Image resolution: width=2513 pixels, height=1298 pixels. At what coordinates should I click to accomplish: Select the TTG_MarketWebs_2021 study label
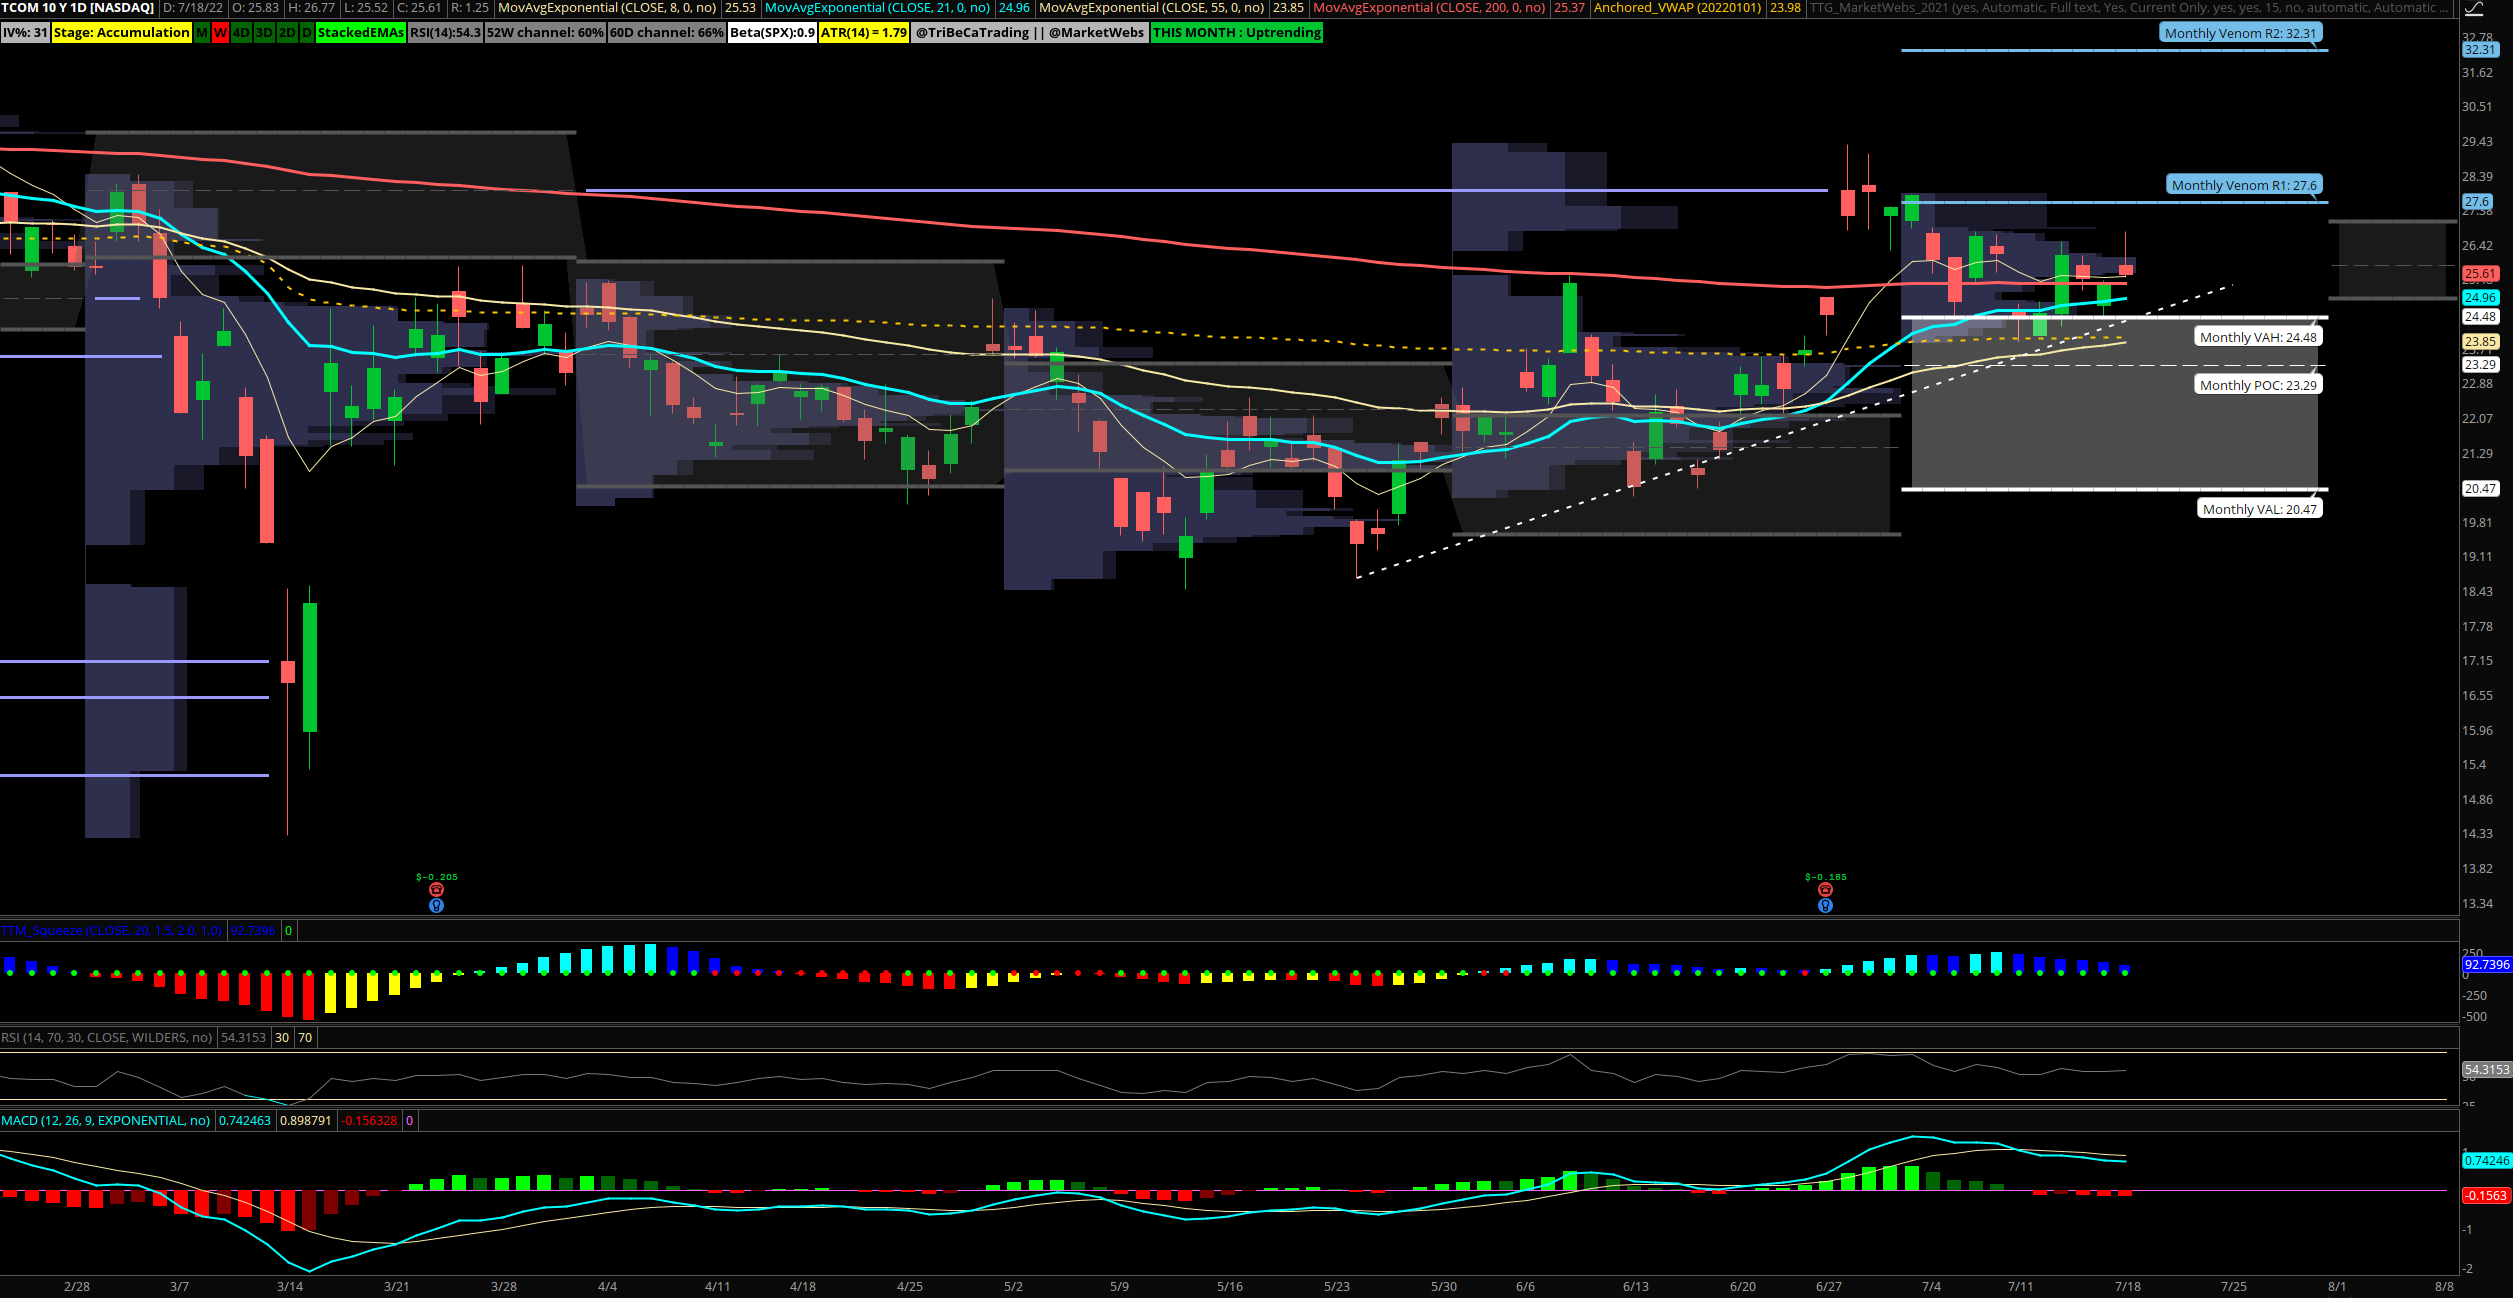point(2130,7)
